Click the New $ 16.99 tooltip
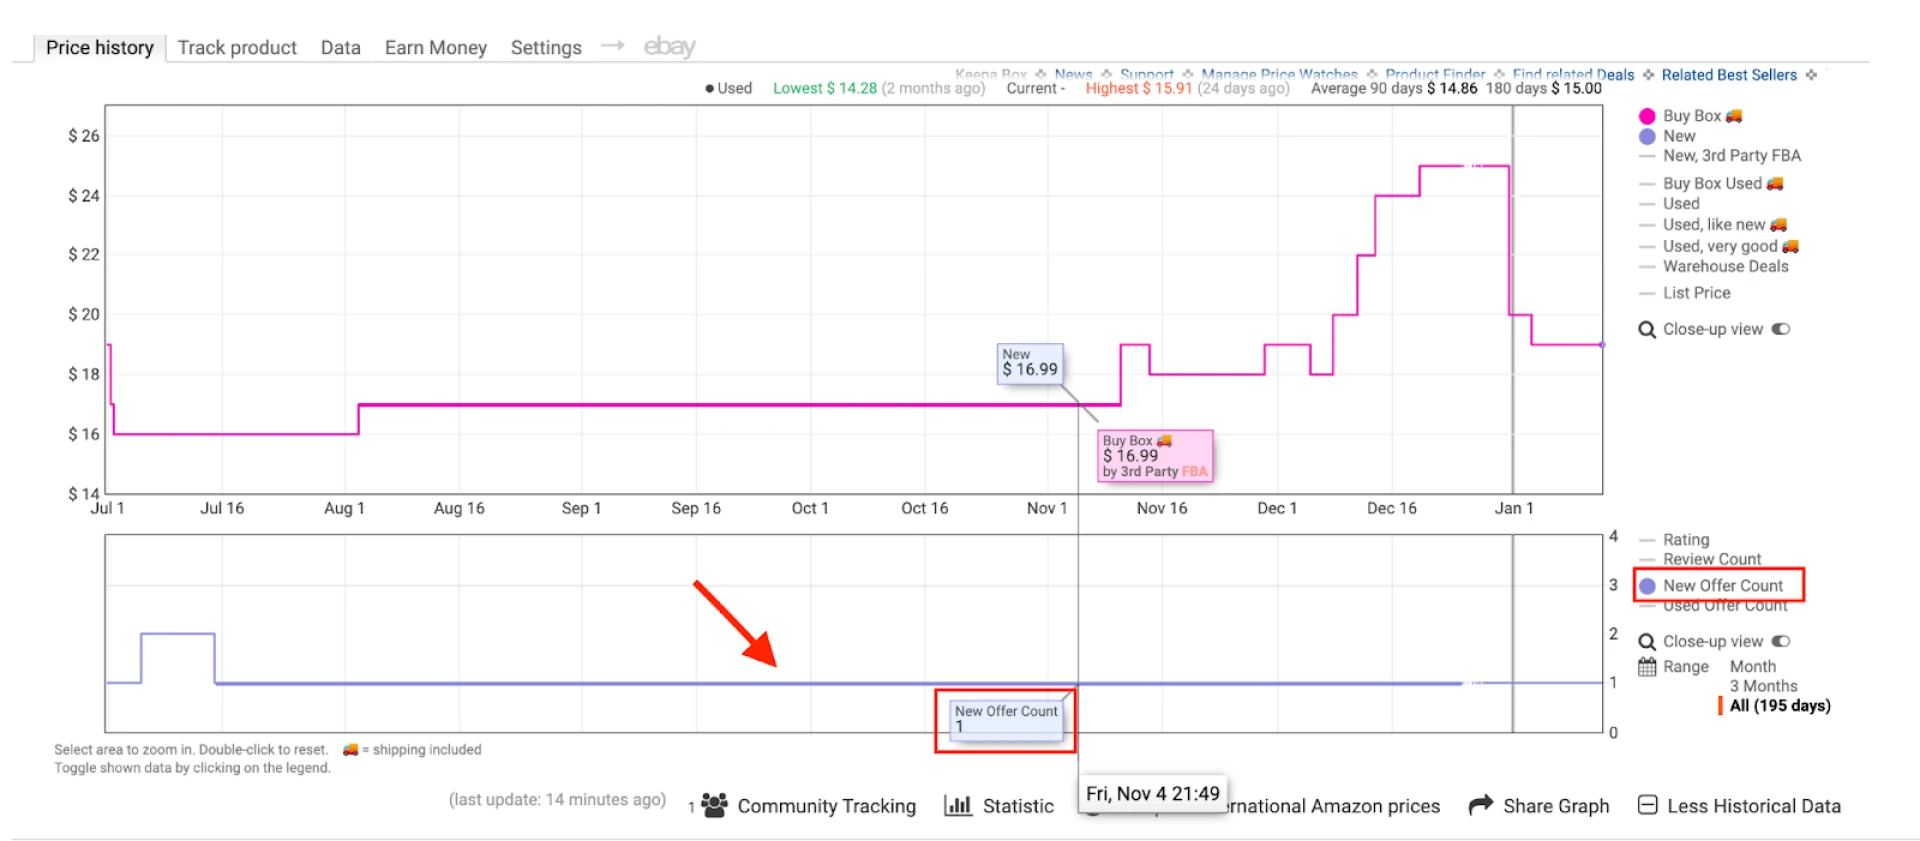 click(1030, 363)
